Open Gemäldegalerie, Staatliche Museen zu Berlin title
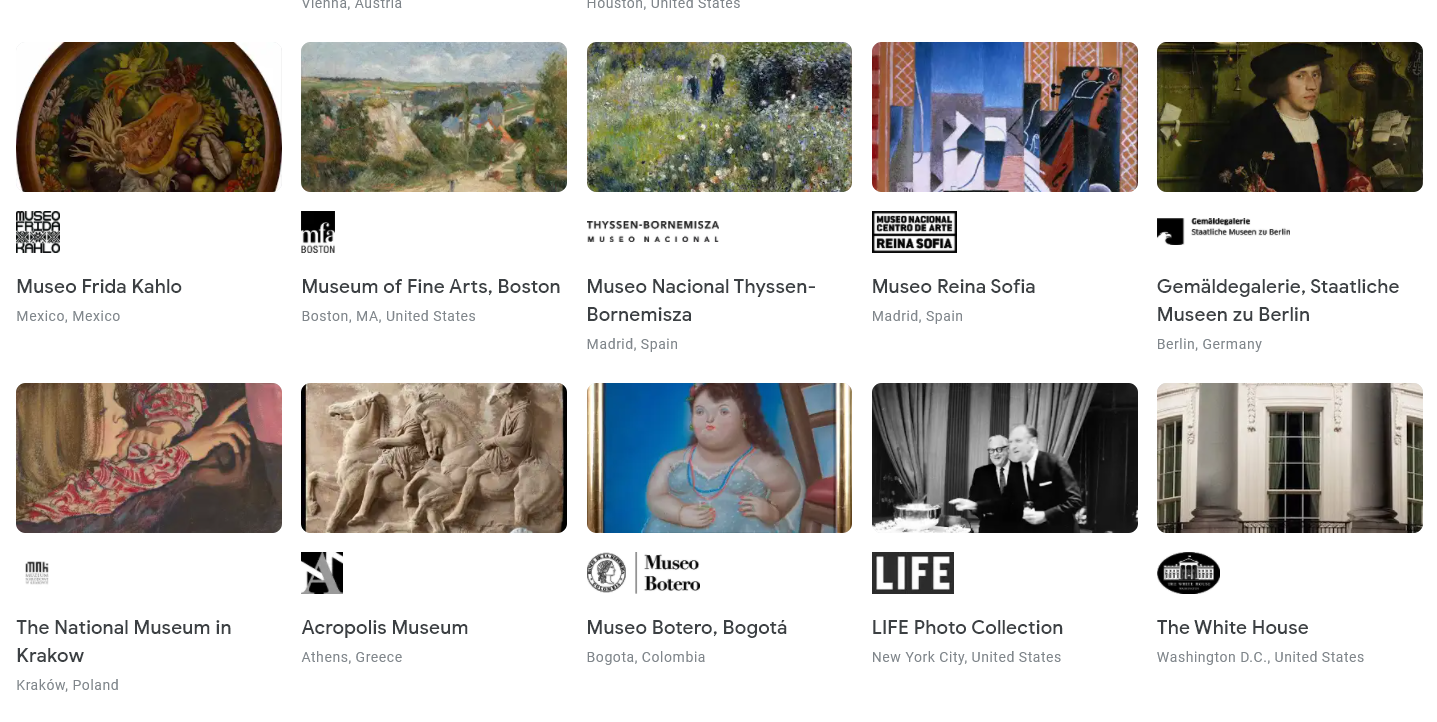 pos(1278,300)
